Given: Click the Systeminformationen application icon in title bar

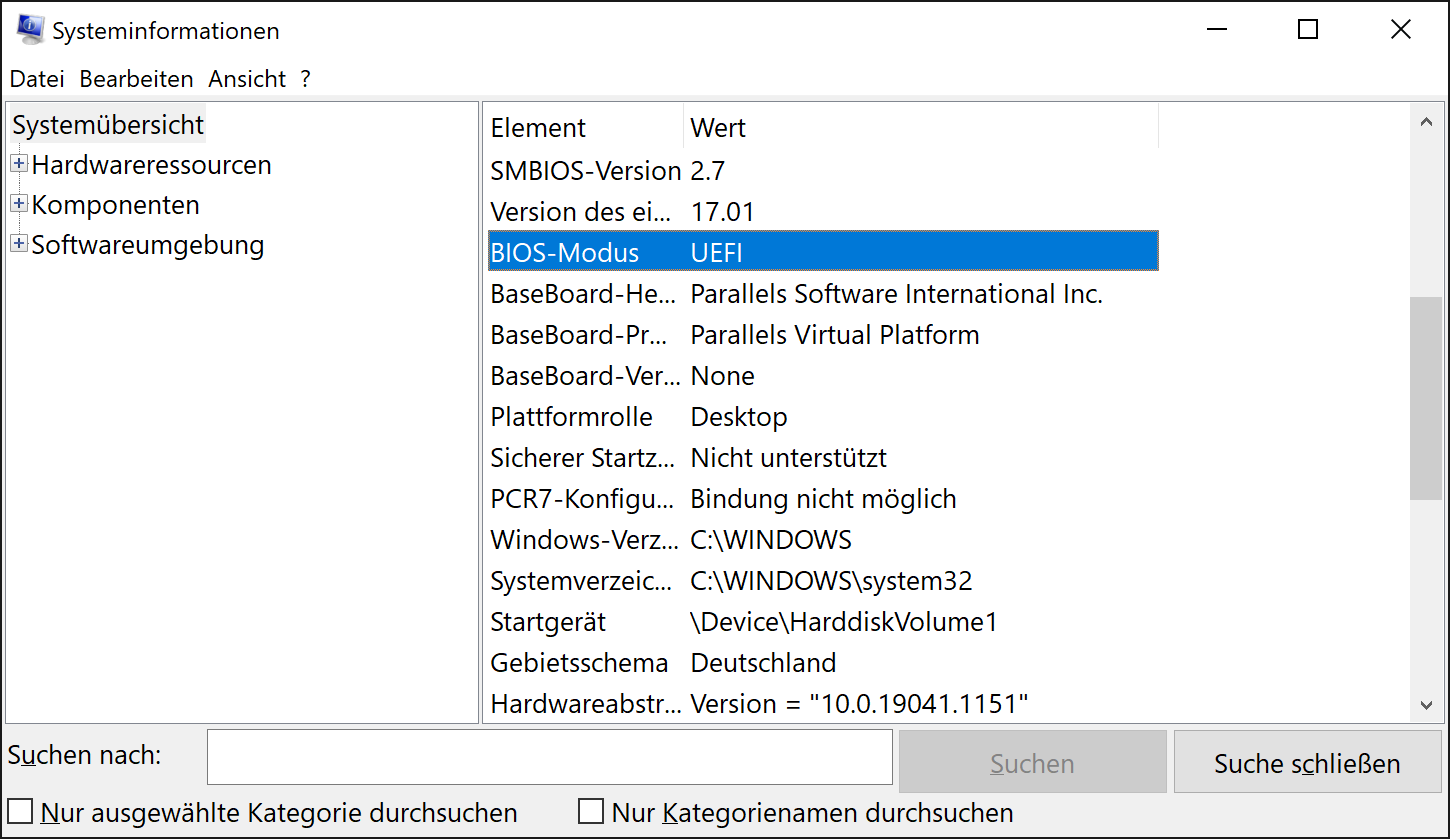Looking at the screenshot, I should 29,29.
